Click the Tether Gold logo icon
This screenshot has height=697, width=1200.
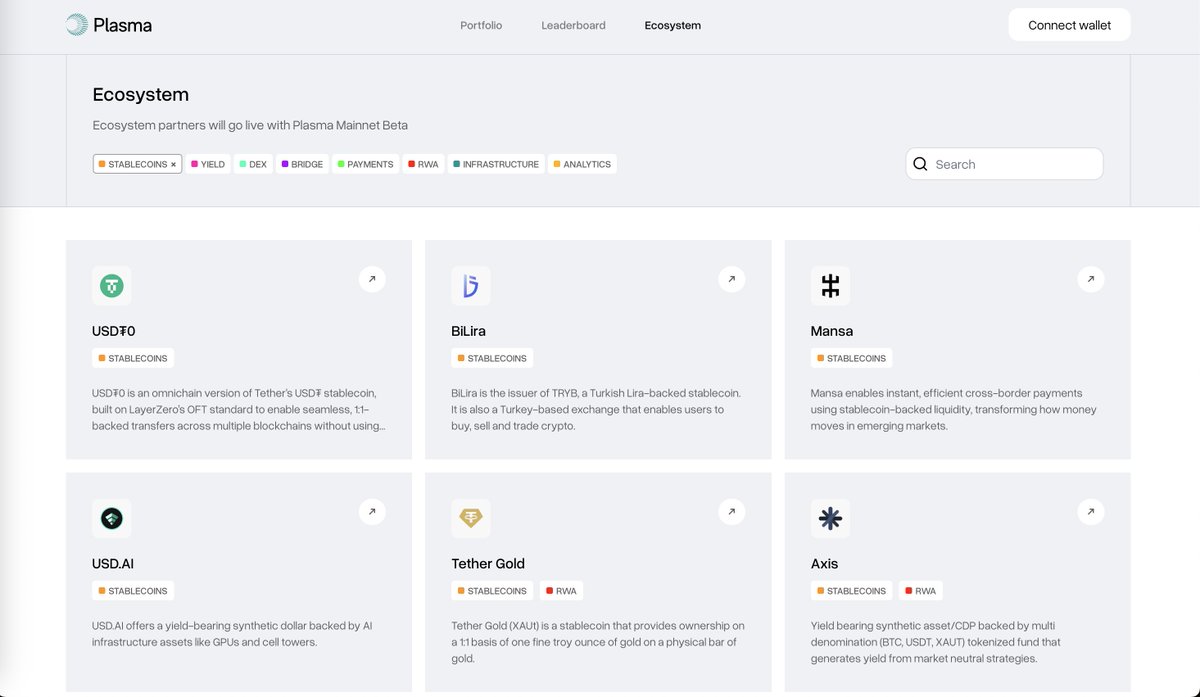click(x=470, y=519)
